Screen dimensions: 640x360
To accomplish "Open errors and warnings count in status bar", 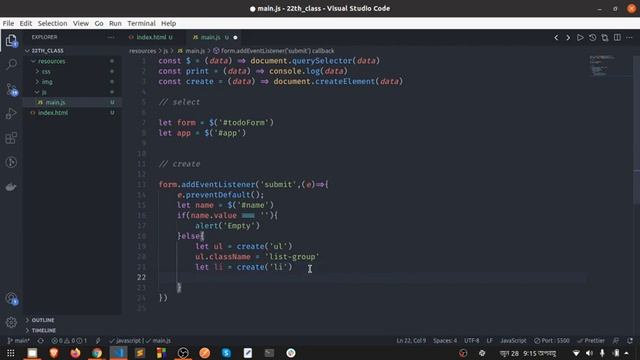I will coord(69,340).
